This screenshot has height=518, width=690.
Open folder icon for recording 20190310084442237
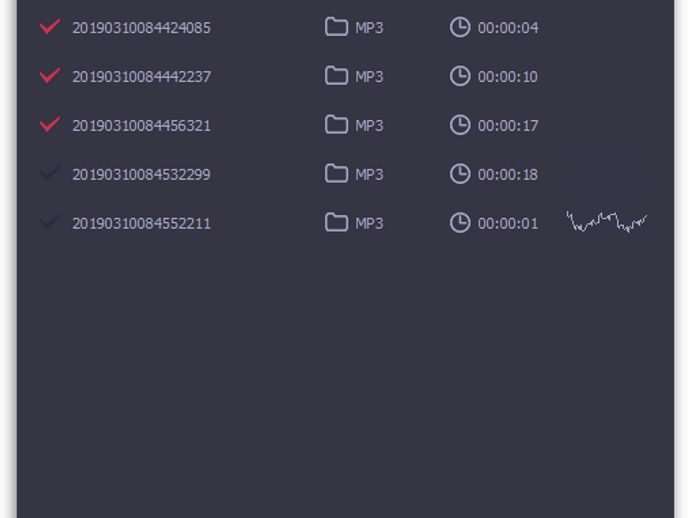(x=336, y=76)
